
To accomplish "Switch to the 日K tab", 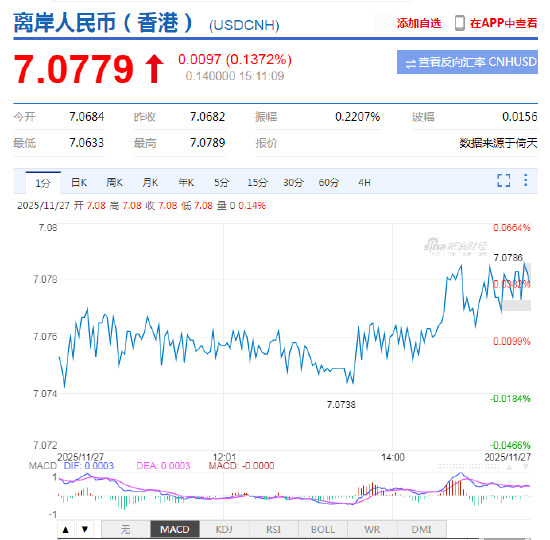I will [x=79, y=182].
